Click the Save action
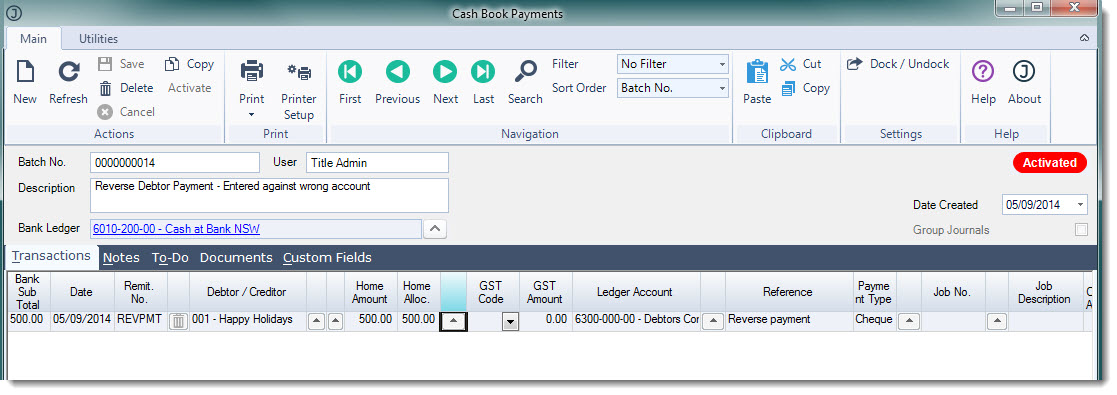The image size is (1117, 395). pyautogui.click(x=121, y=64)
